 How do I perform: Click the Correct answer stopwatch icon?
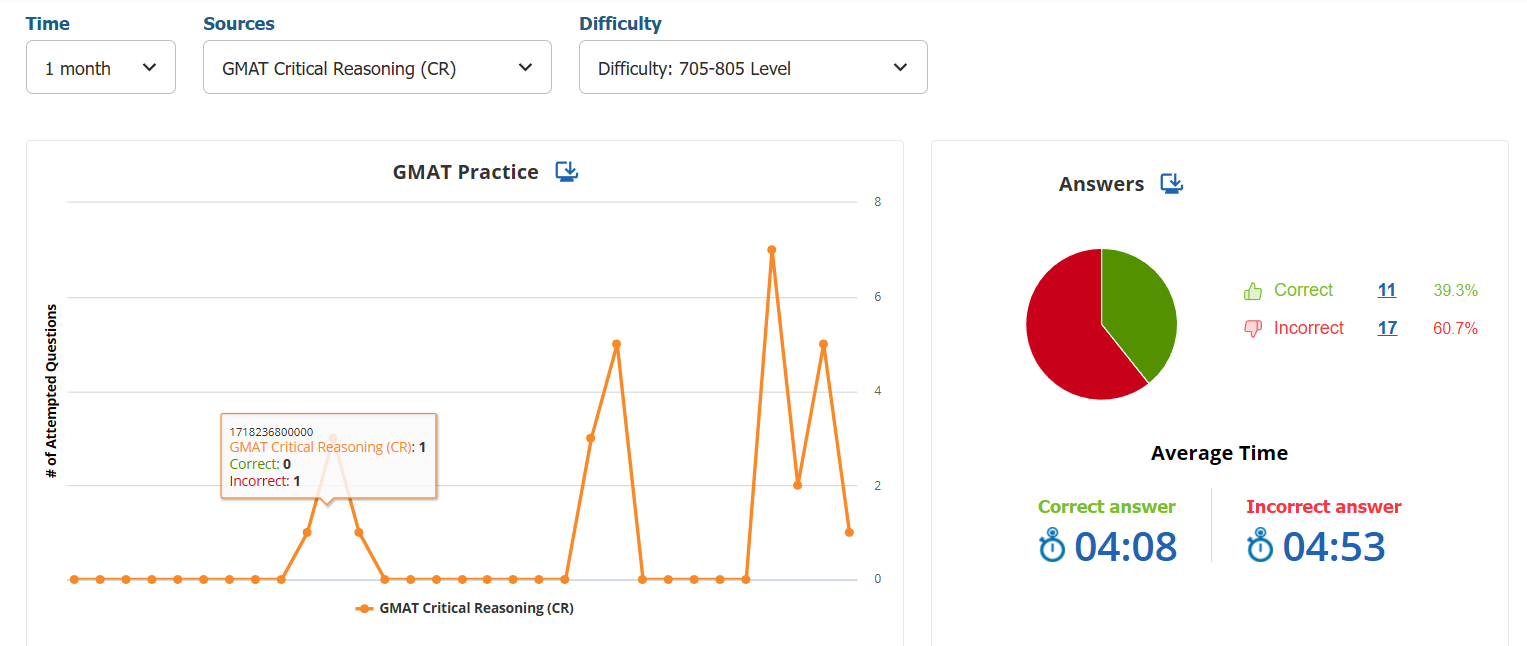tap(1052, 547)
